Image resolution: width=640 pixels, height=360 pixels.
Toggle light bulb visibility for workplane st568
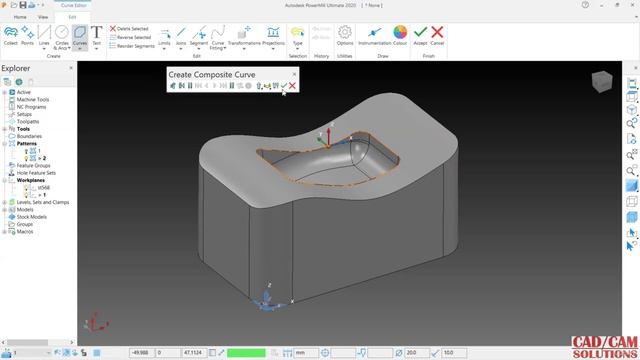coord(26,188)
